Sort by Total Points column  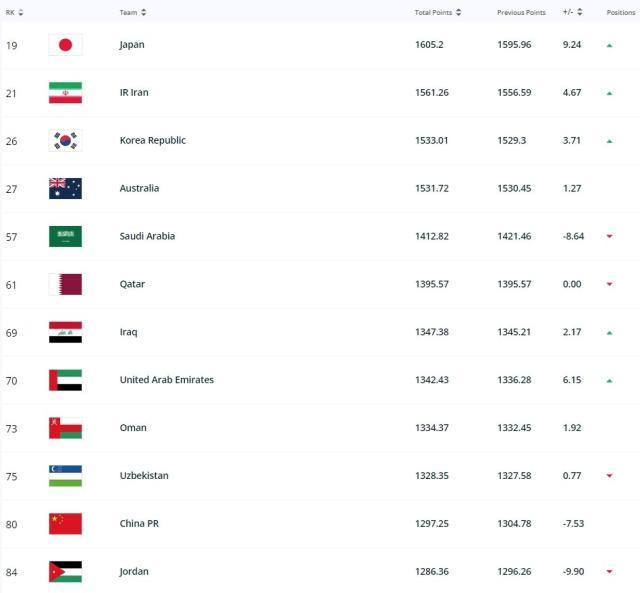tap(438, 12)
